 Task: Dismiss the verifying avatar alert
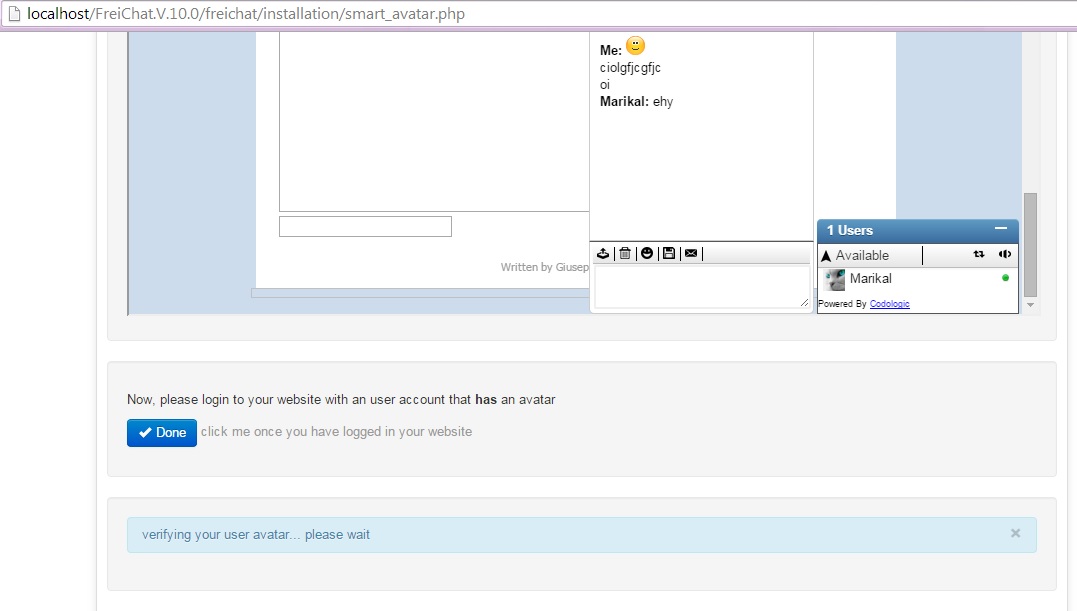point(1015,533)
